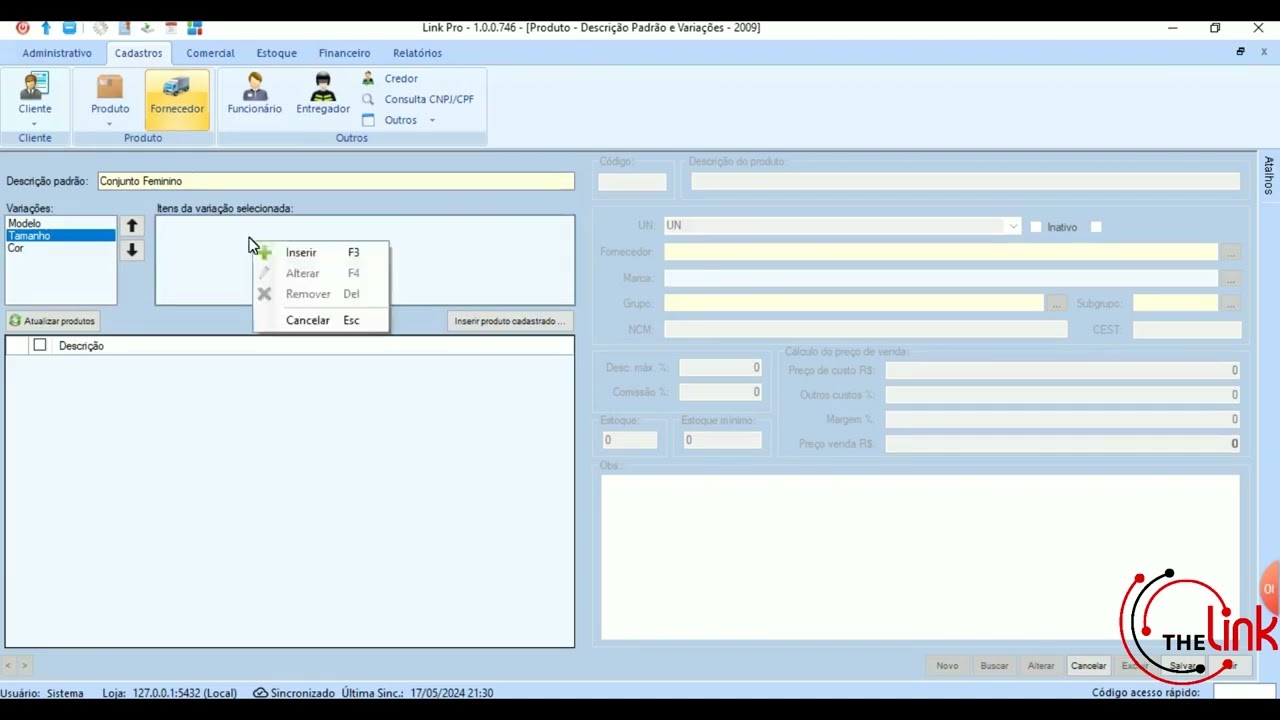This screenshot has width=1280, height=720.
Task: Click 'Última Sinc.: 17/05/2024 21:30' status text
Action: point(417,693)
